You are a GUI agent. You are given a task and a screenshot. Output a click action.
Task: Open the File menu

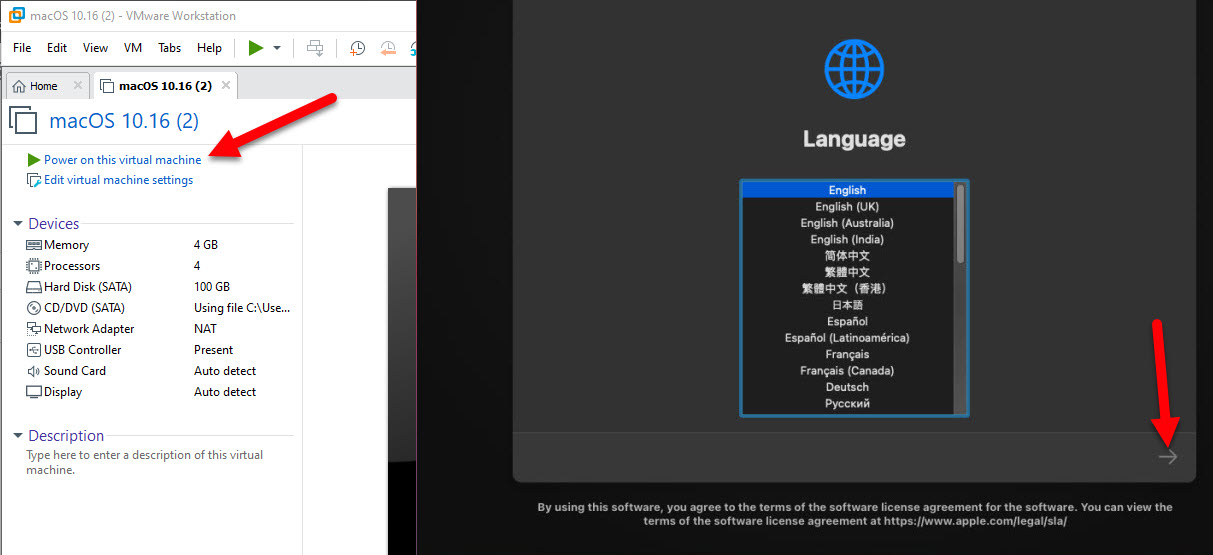[22, 48]
